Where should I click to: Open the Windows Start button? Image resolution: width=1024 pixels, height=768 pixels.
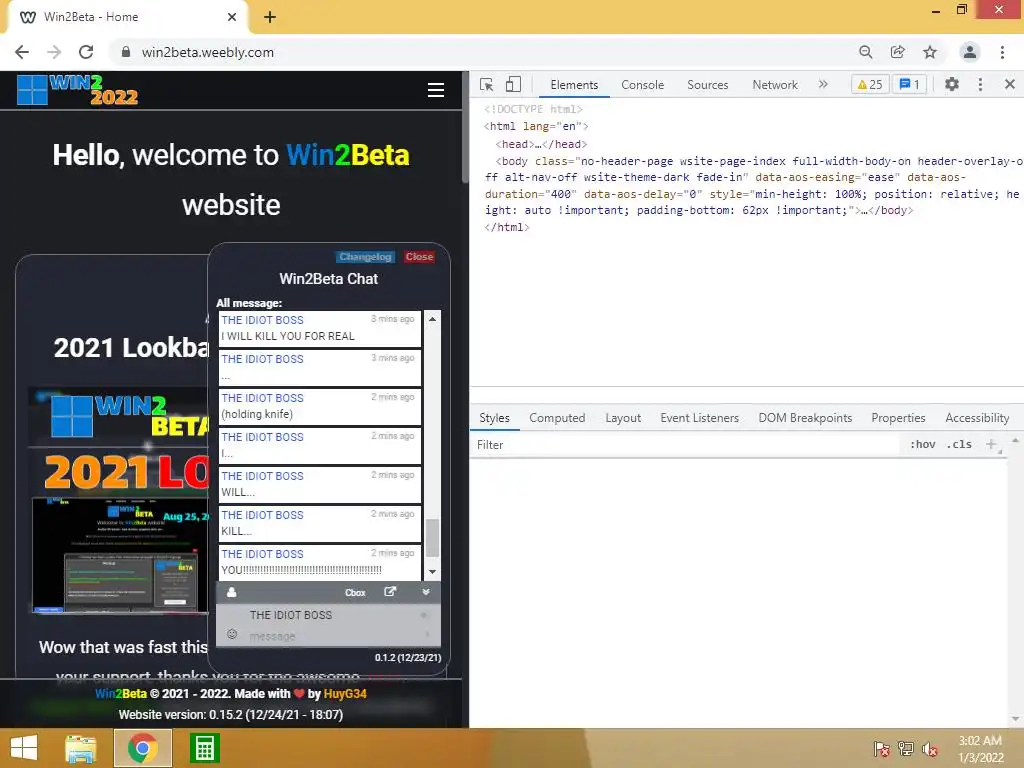point(24,748)
